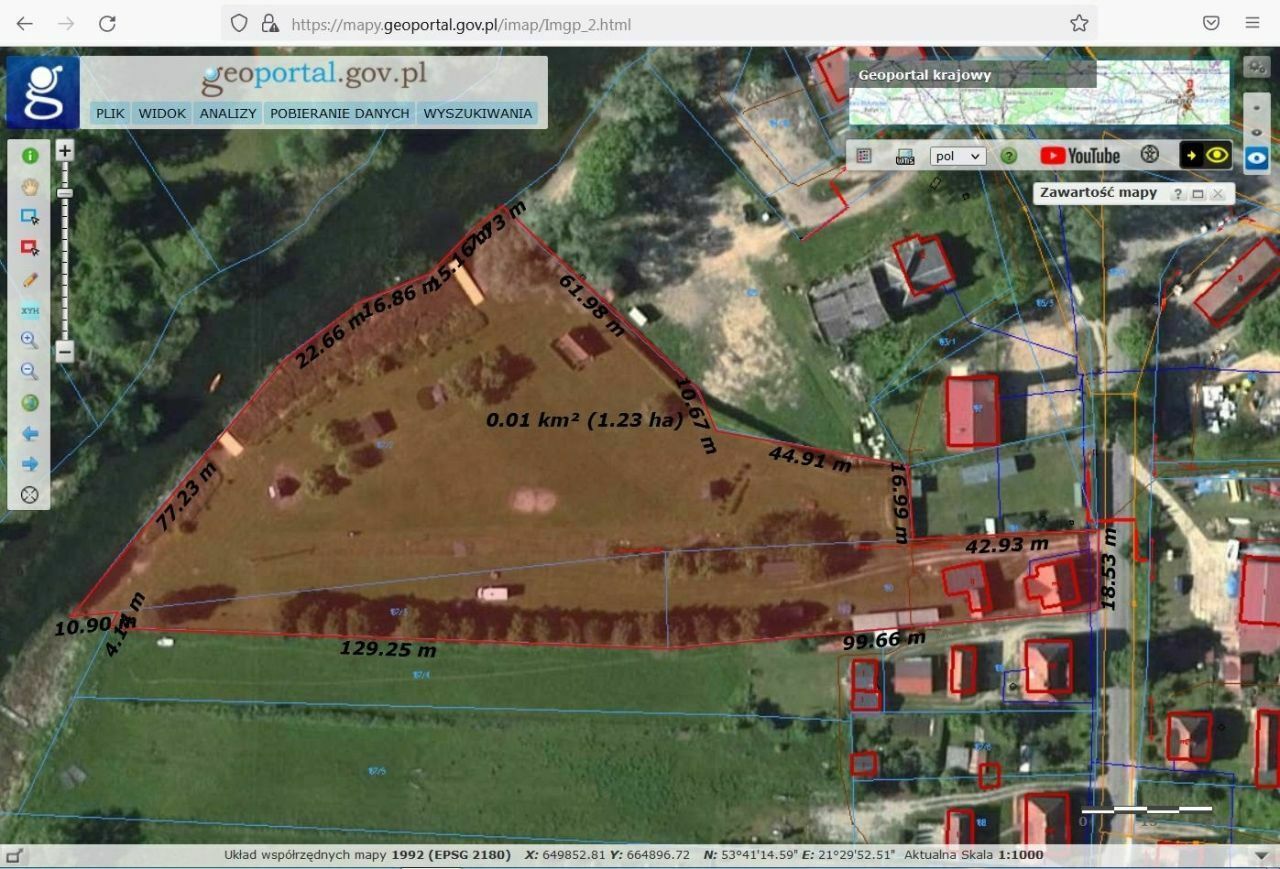
Task: Open the PLIK menu
Action: 110,113
